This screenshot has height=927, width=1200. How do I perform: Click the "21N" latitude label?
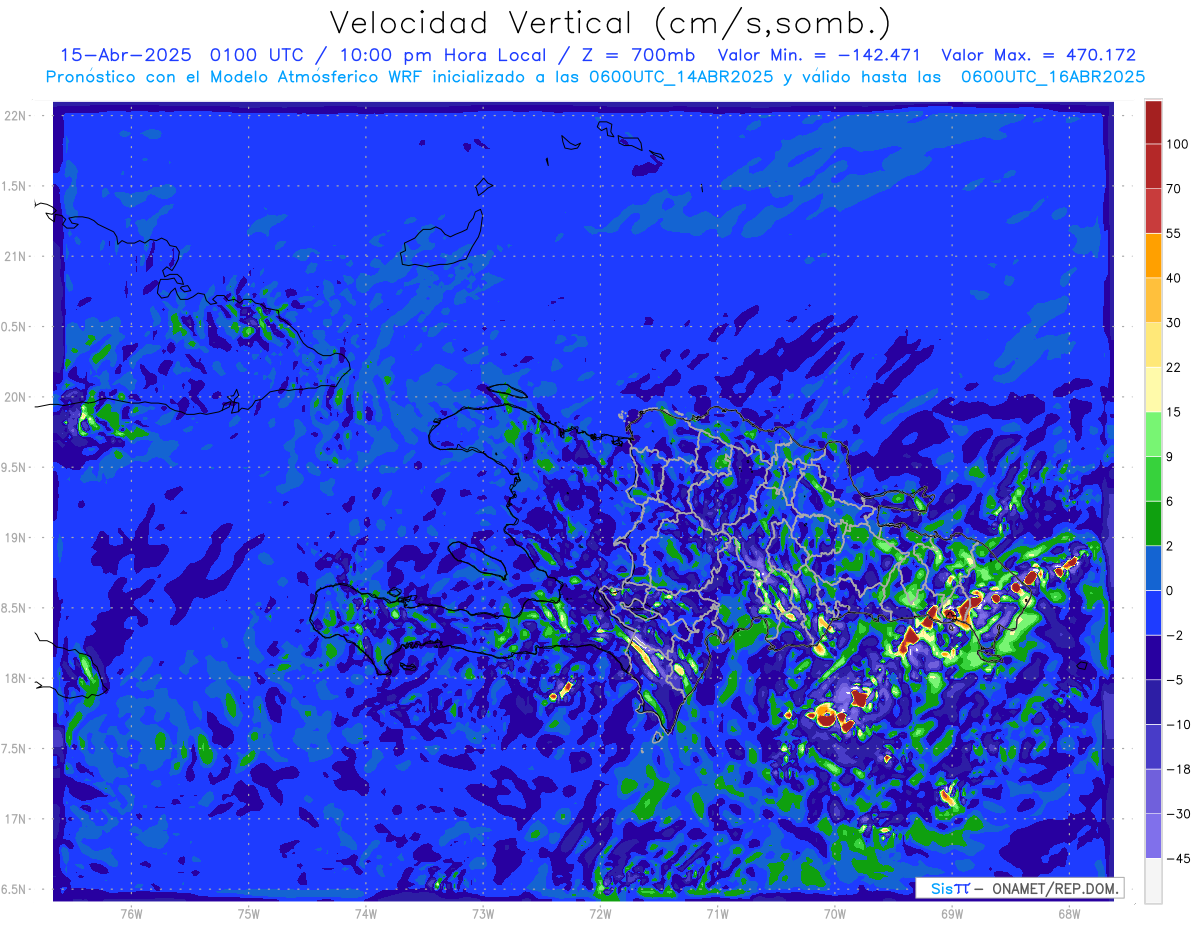pyautogui.click(x=16, y=256)
